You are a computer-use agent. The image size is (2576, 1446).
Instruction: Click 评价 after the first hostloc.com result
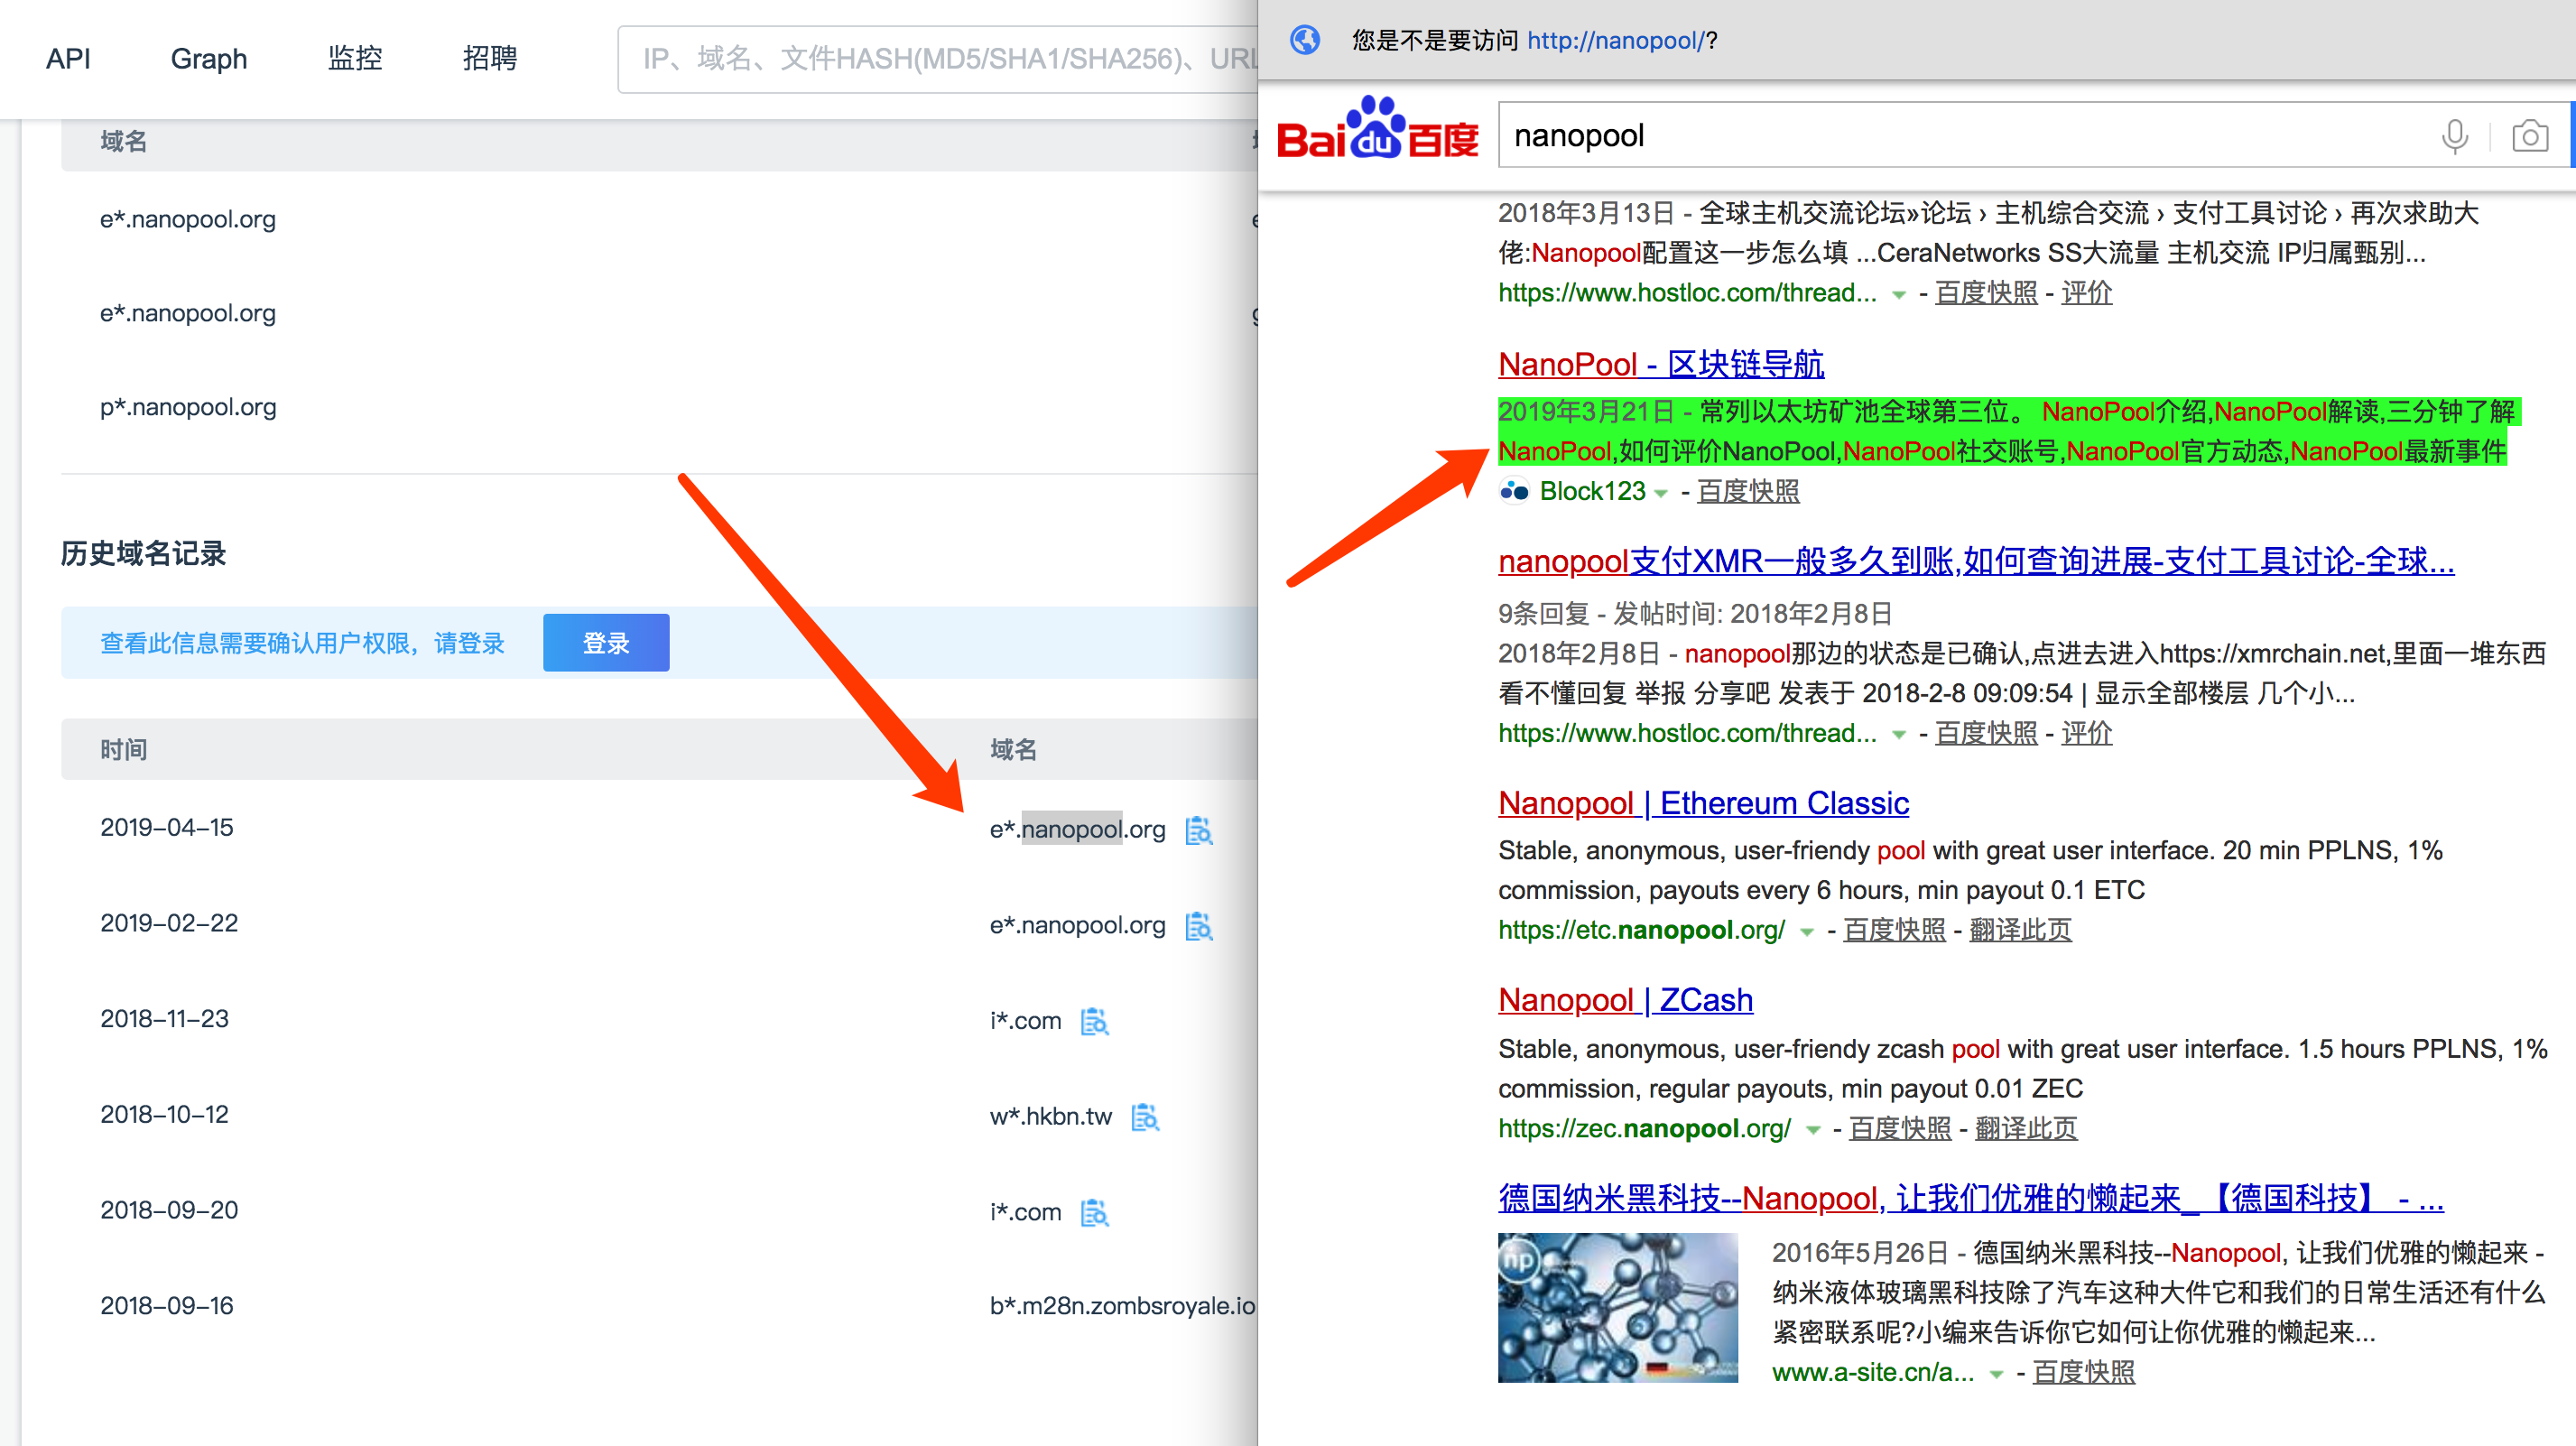tap(2087, 293)
